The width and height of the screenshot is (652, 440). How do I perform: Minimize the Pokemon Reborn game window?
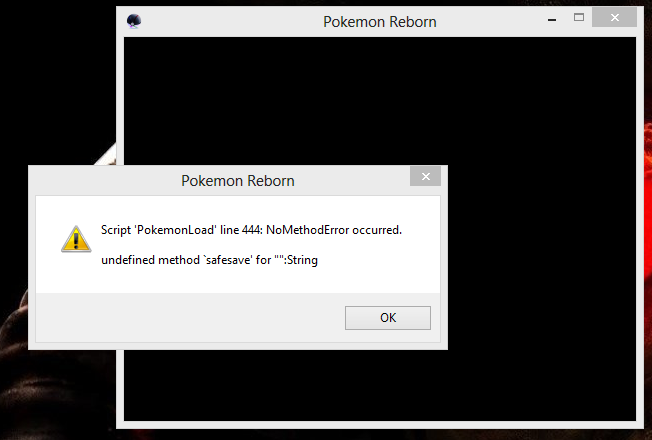551,17
